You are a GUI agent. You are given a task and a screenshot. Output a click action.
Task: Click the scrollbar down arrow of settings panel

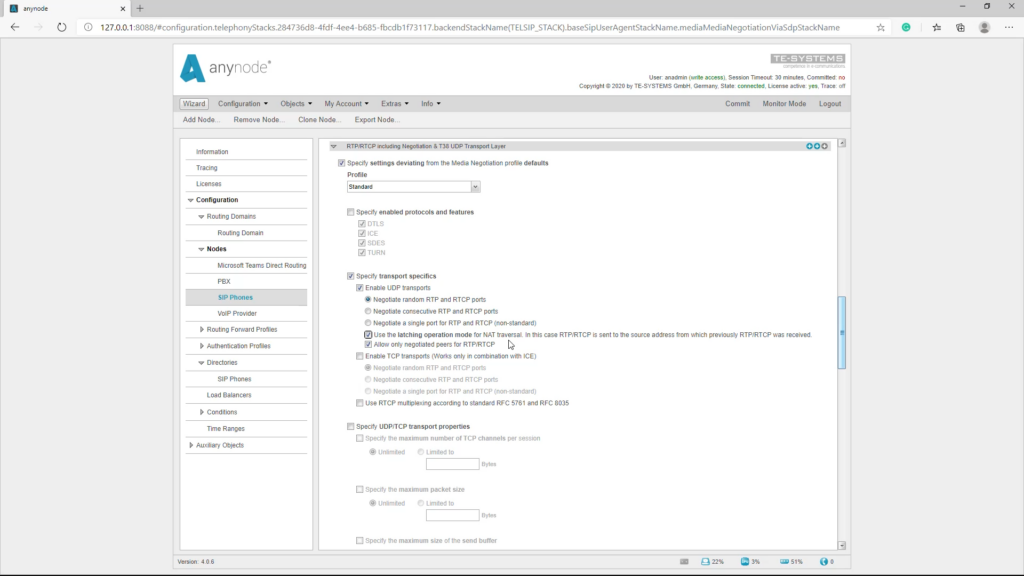coord(842,545)
